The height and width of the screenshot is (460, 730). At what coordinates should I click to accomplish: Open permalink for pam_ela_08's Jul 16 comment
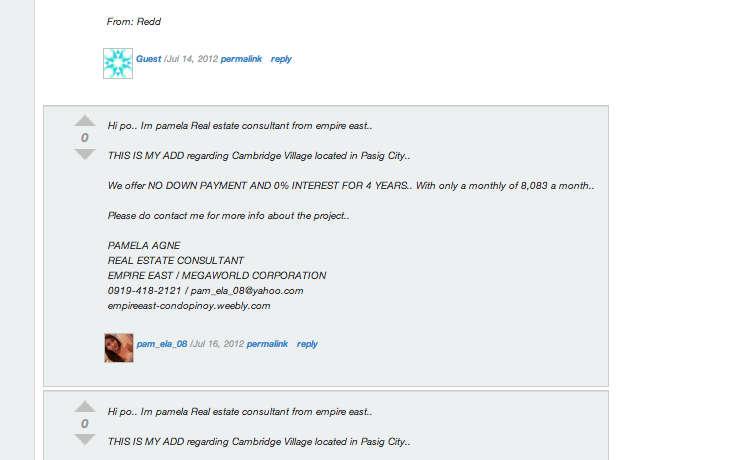coord(267,344)
